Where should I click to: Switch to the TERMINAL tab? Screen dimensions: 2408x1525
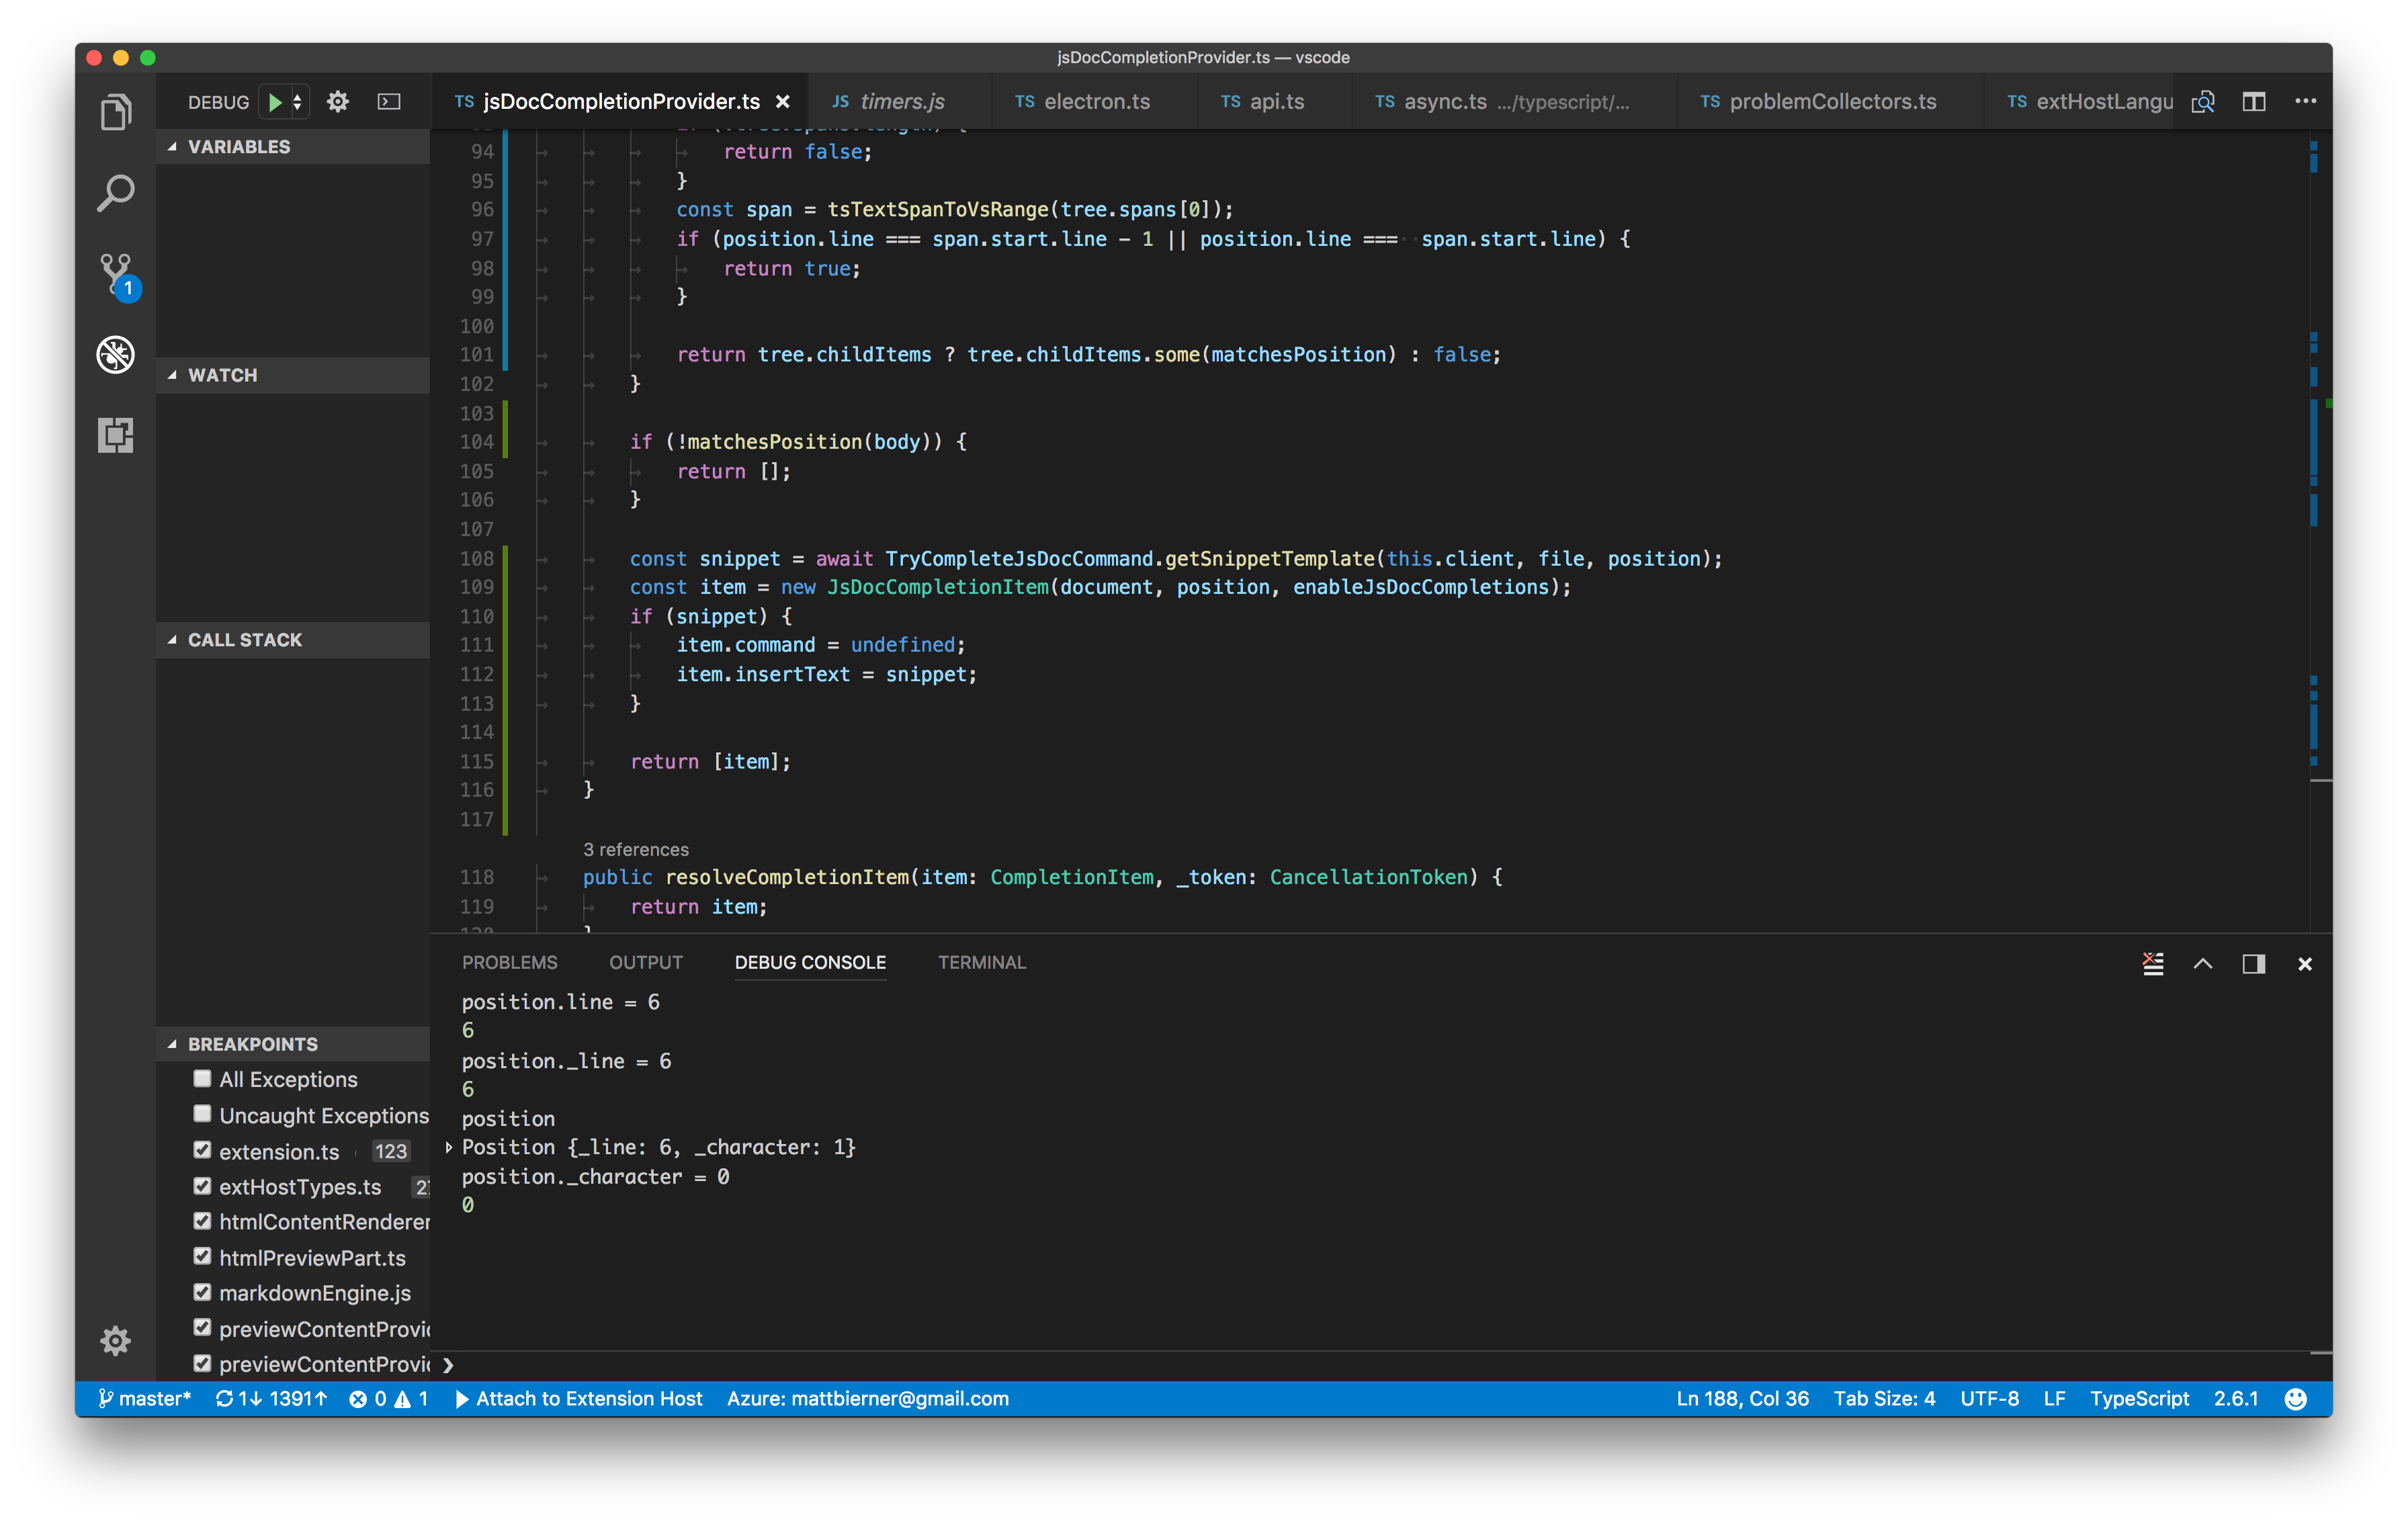tap(981, 962)
